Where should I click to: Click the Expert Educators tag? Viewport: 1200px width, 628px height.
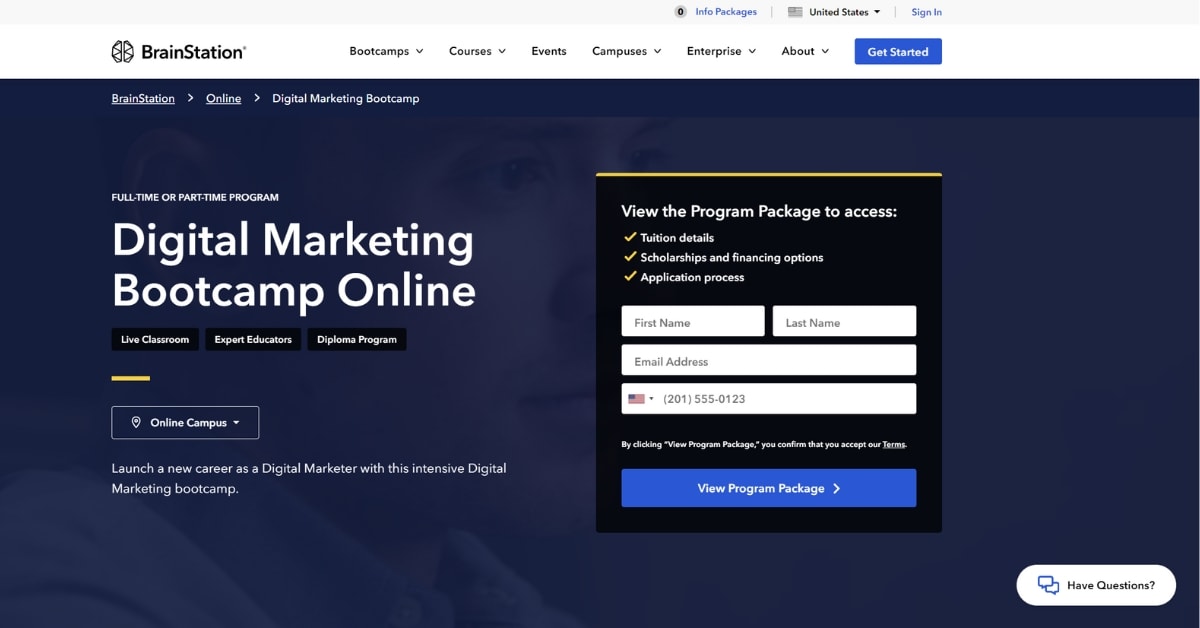[x=253, y=339]
